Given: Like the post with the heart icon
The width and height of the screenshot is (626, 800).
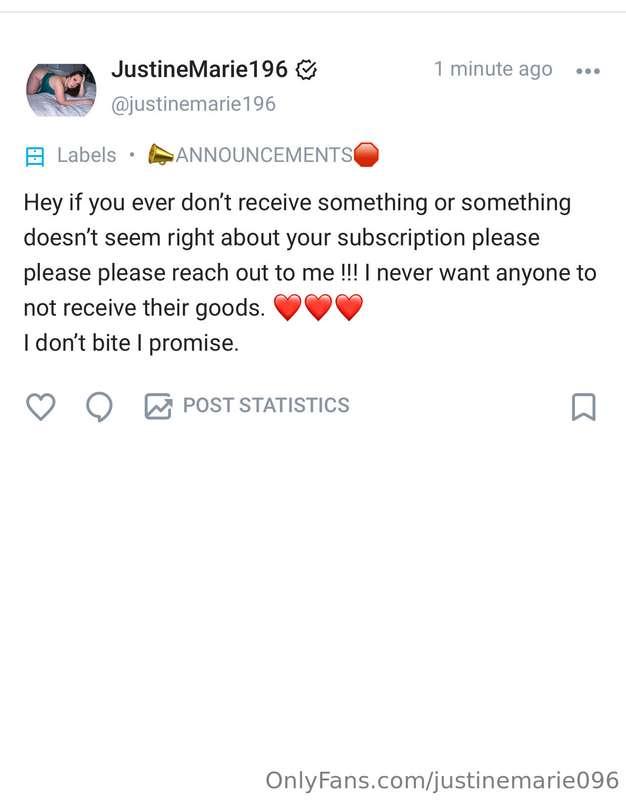Looking at the screenshot, I should [39, 406].
